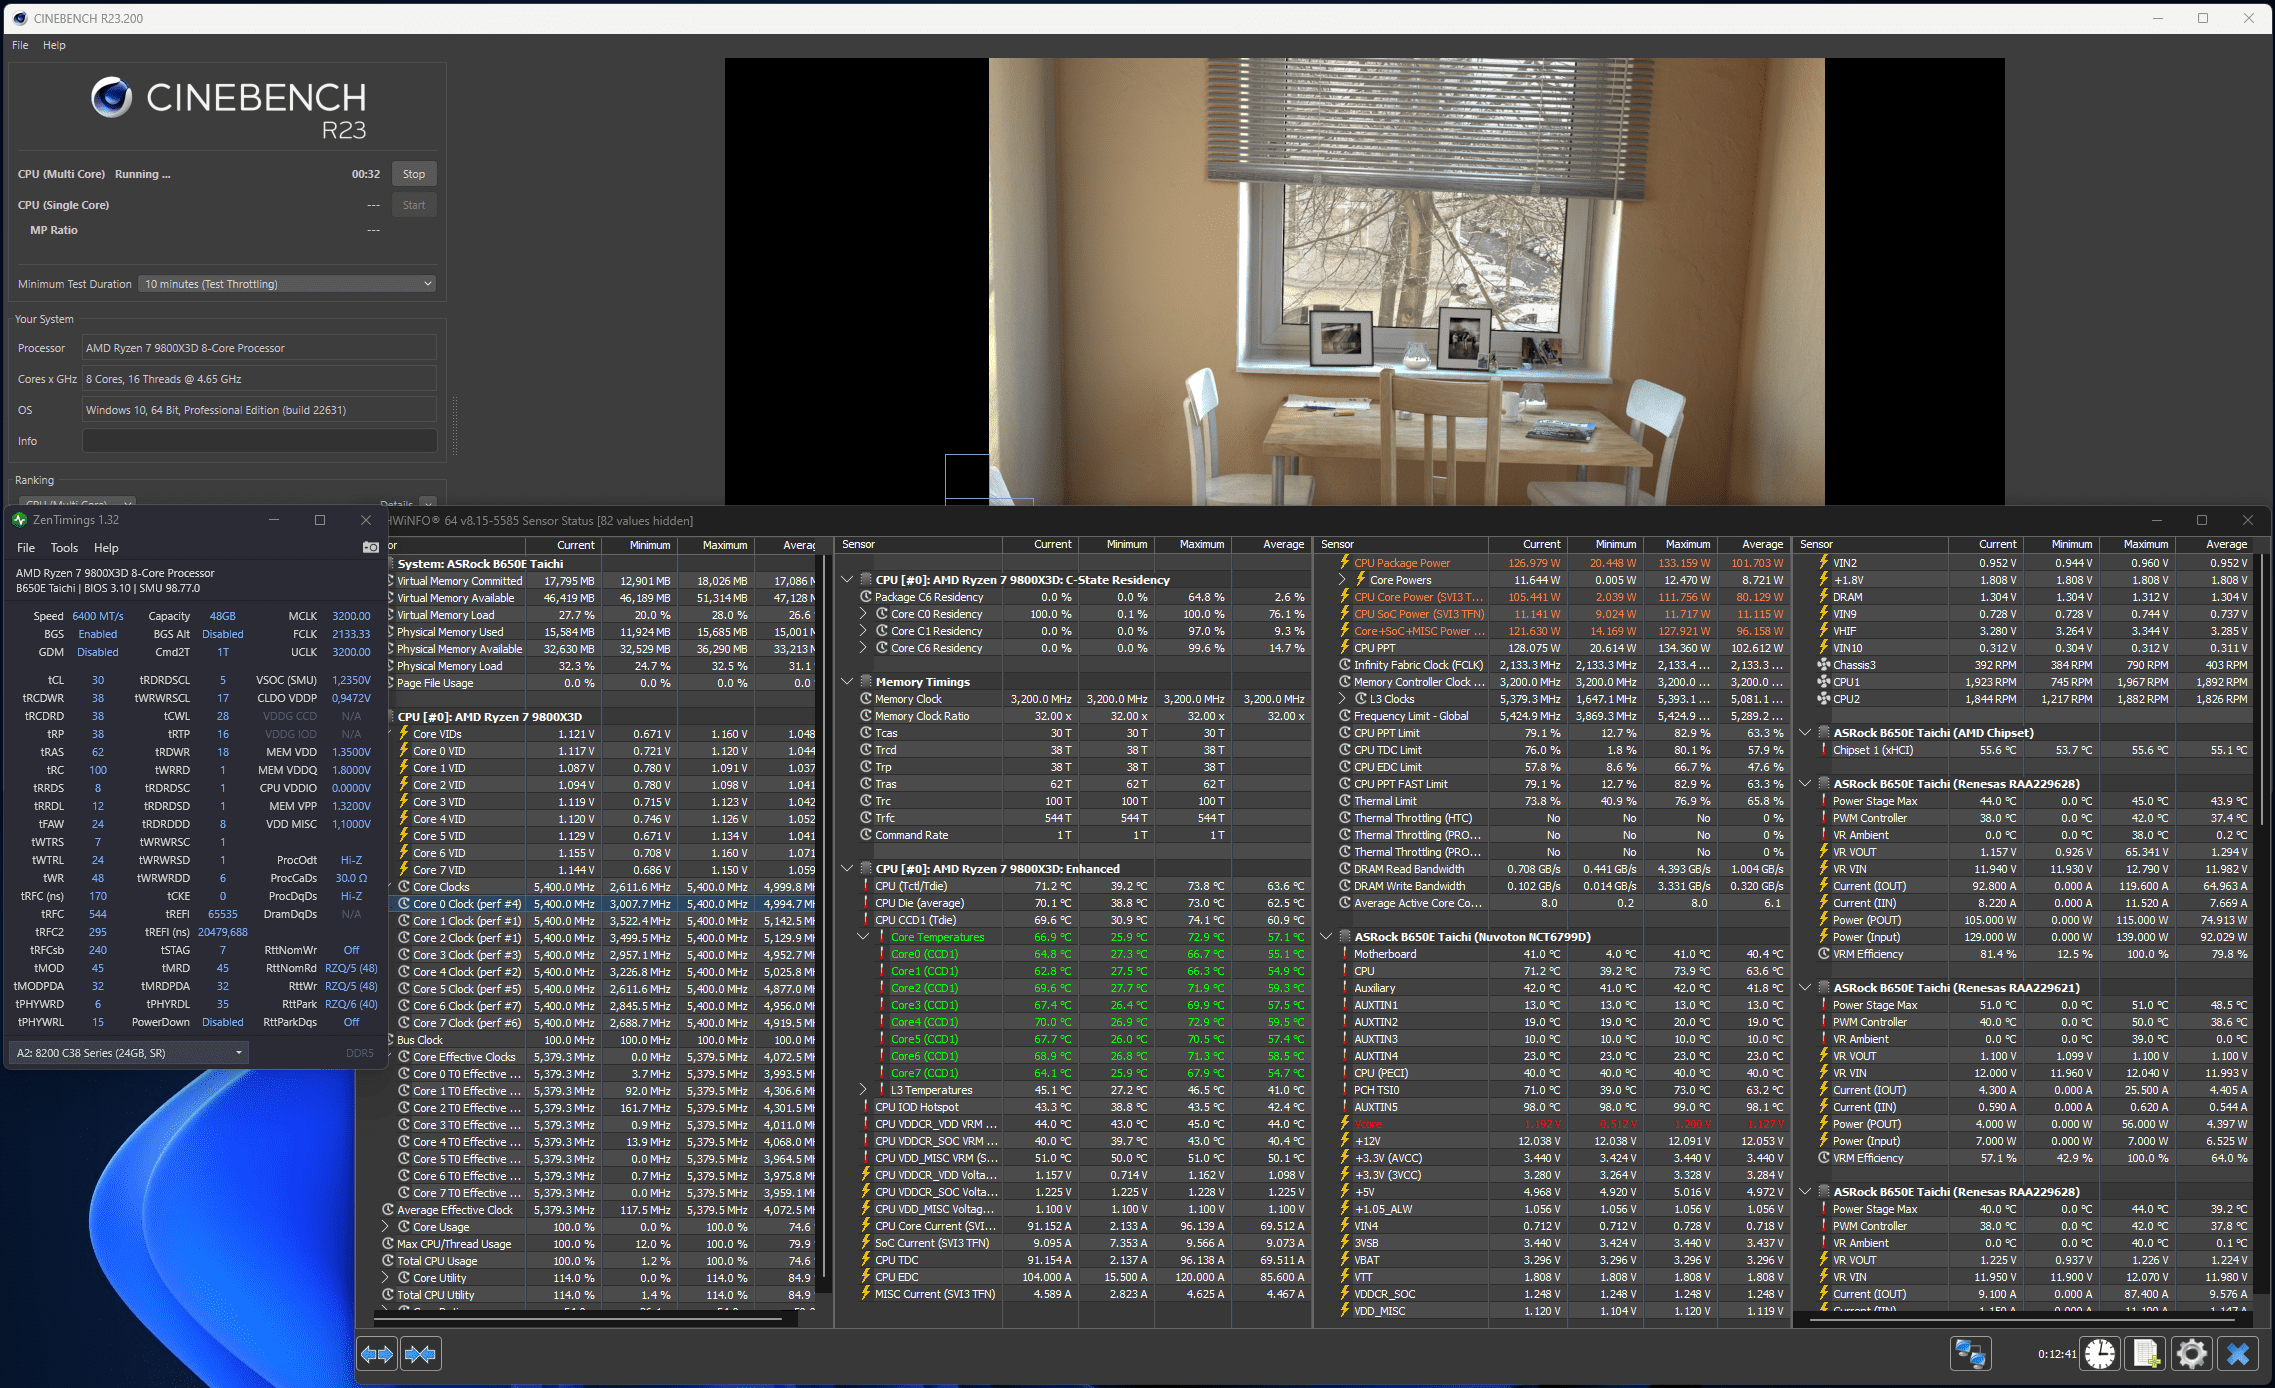Image resolution: width=2275 pixels, height=1388 pixels.
Task: Open the ZenTimings Help menu
Action: (106, 548)
